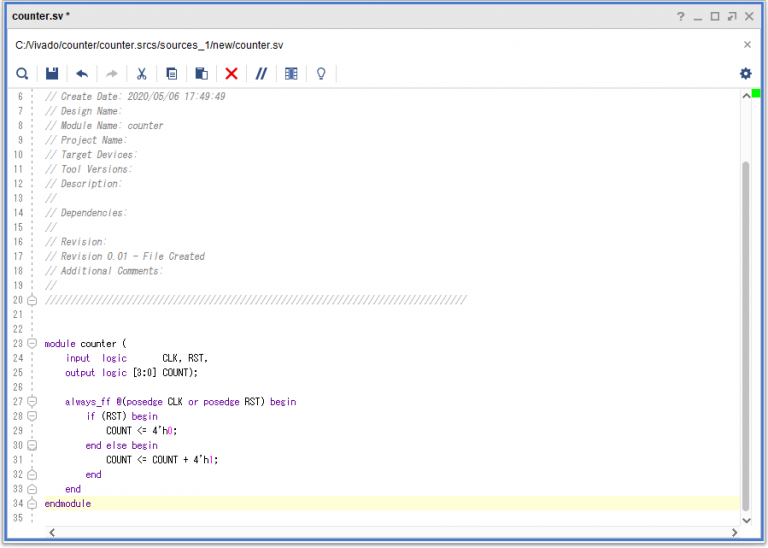Open editor settings gear
This screenshot has width=768, height=548.
pos(745,74)
